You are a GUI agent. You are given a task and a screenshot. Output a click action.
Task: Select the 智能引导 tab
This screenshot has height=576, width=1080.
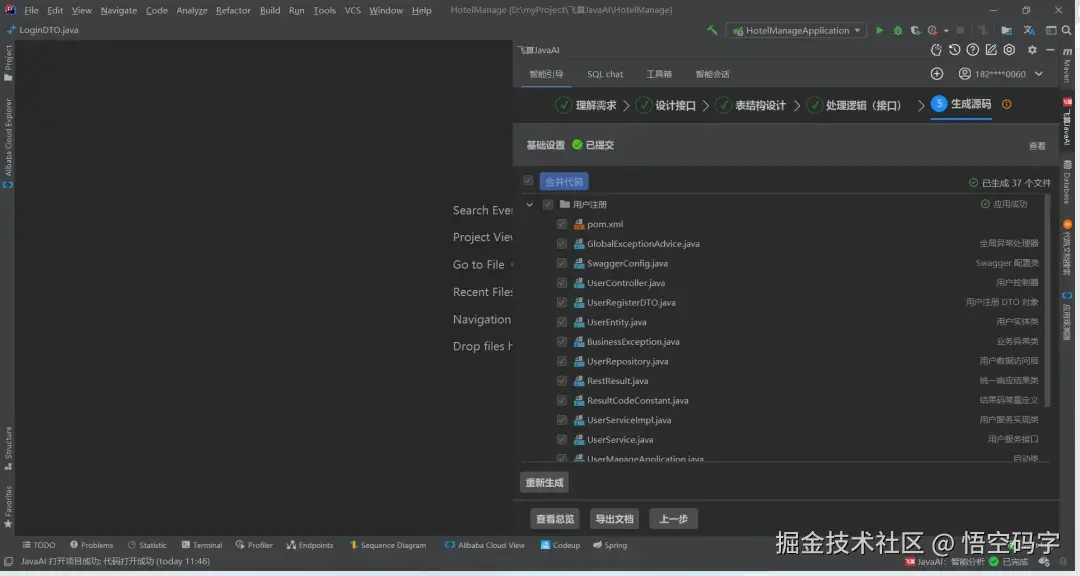[x=546, y=74]
